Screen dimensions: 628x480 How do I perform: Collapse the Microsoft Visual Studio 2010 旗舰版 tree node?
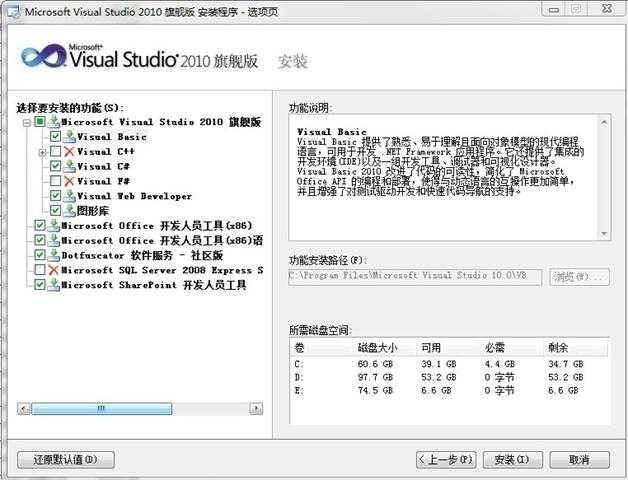(x=27, y=123)
